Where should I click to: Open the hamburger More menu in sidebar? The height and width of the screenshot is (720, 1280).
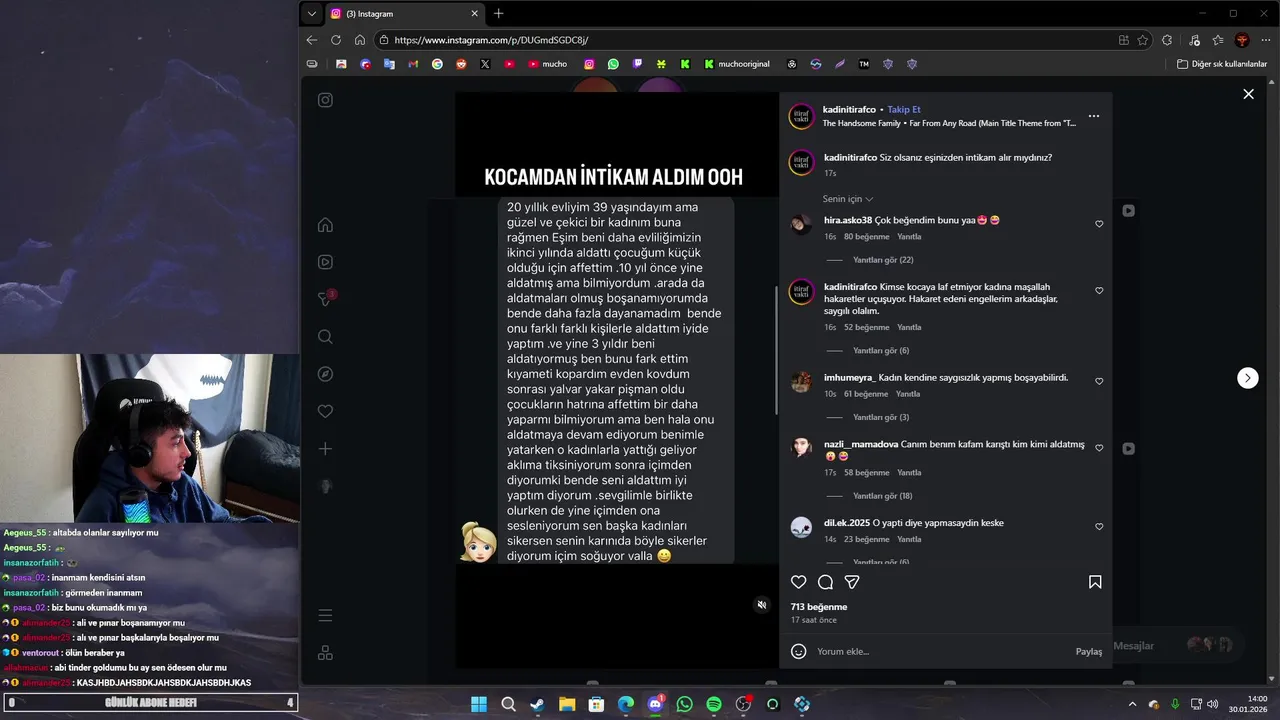point(325,616)
